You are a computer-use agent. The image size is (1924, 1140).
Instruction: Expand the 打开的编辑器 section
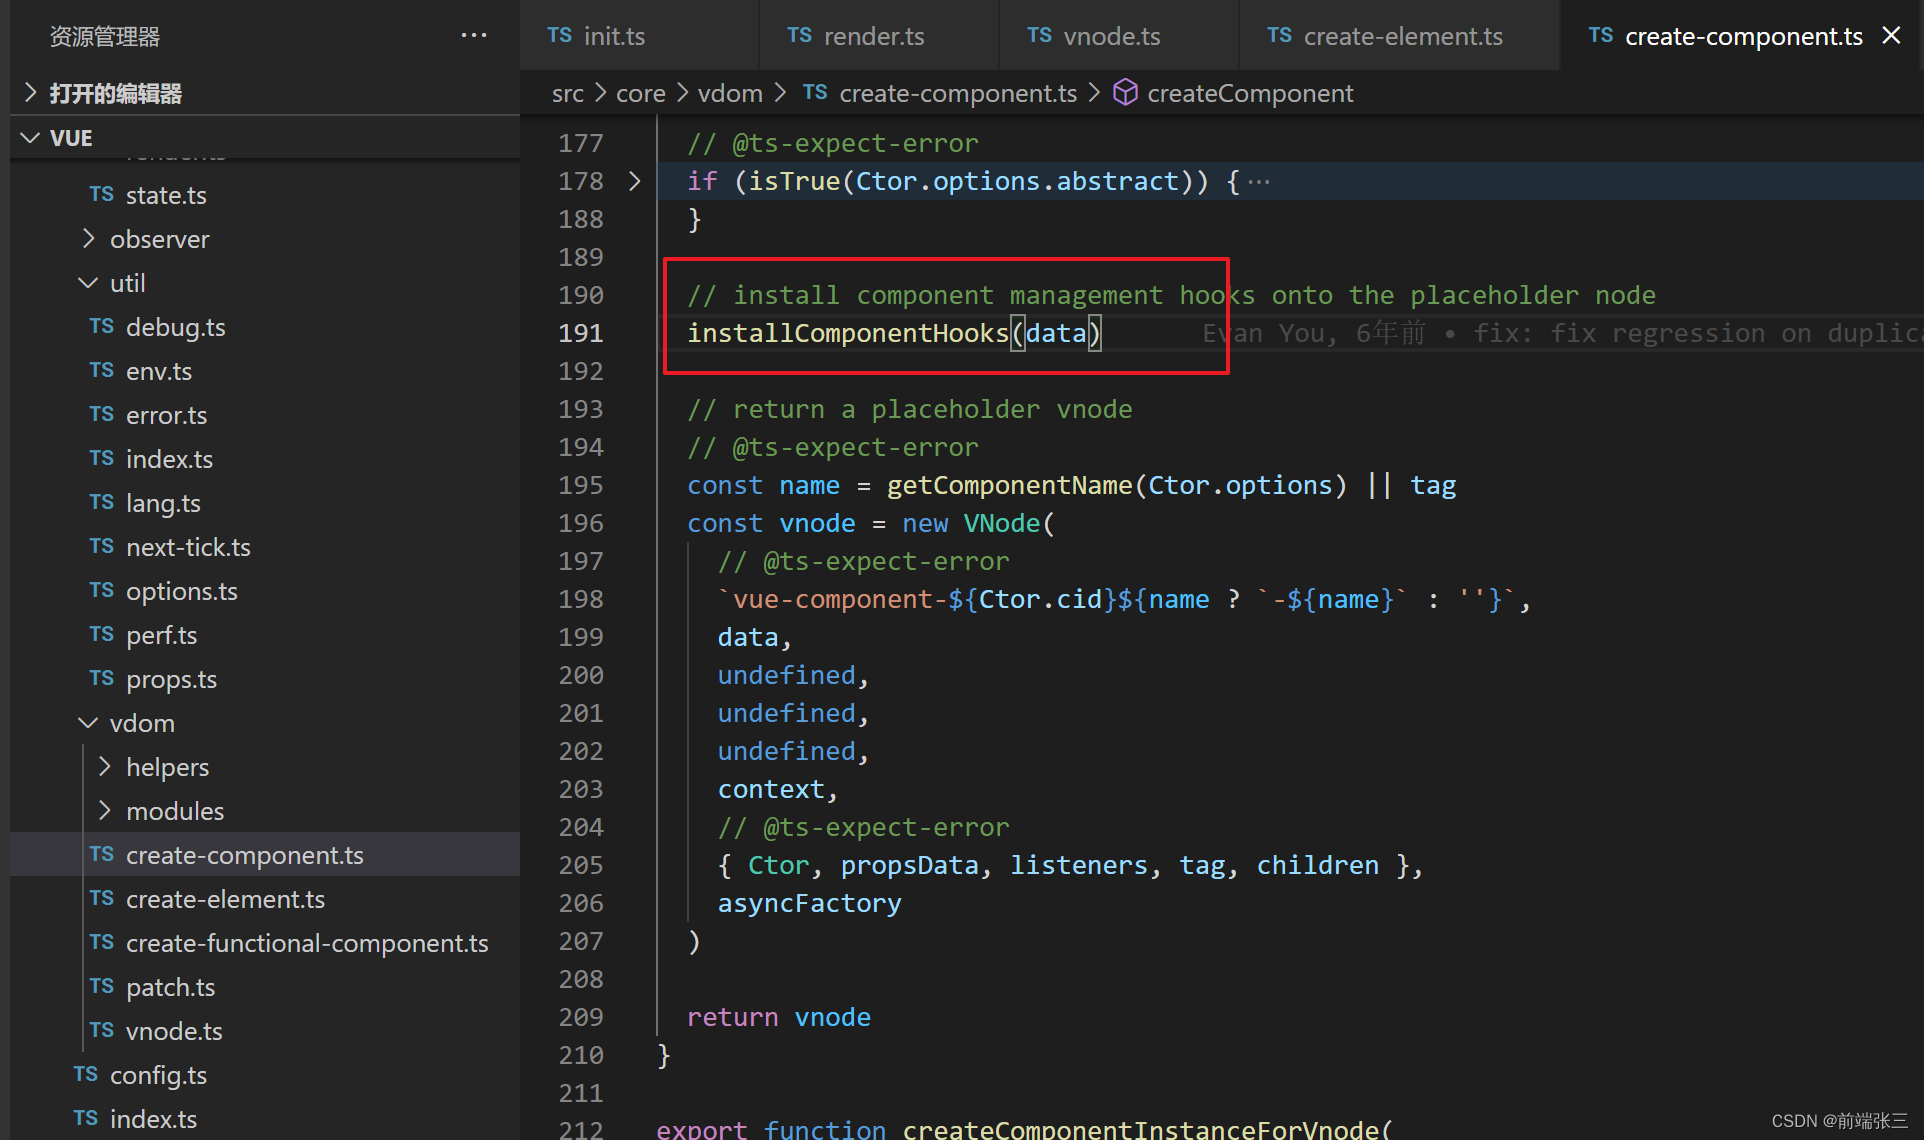(x=264, y=93)
